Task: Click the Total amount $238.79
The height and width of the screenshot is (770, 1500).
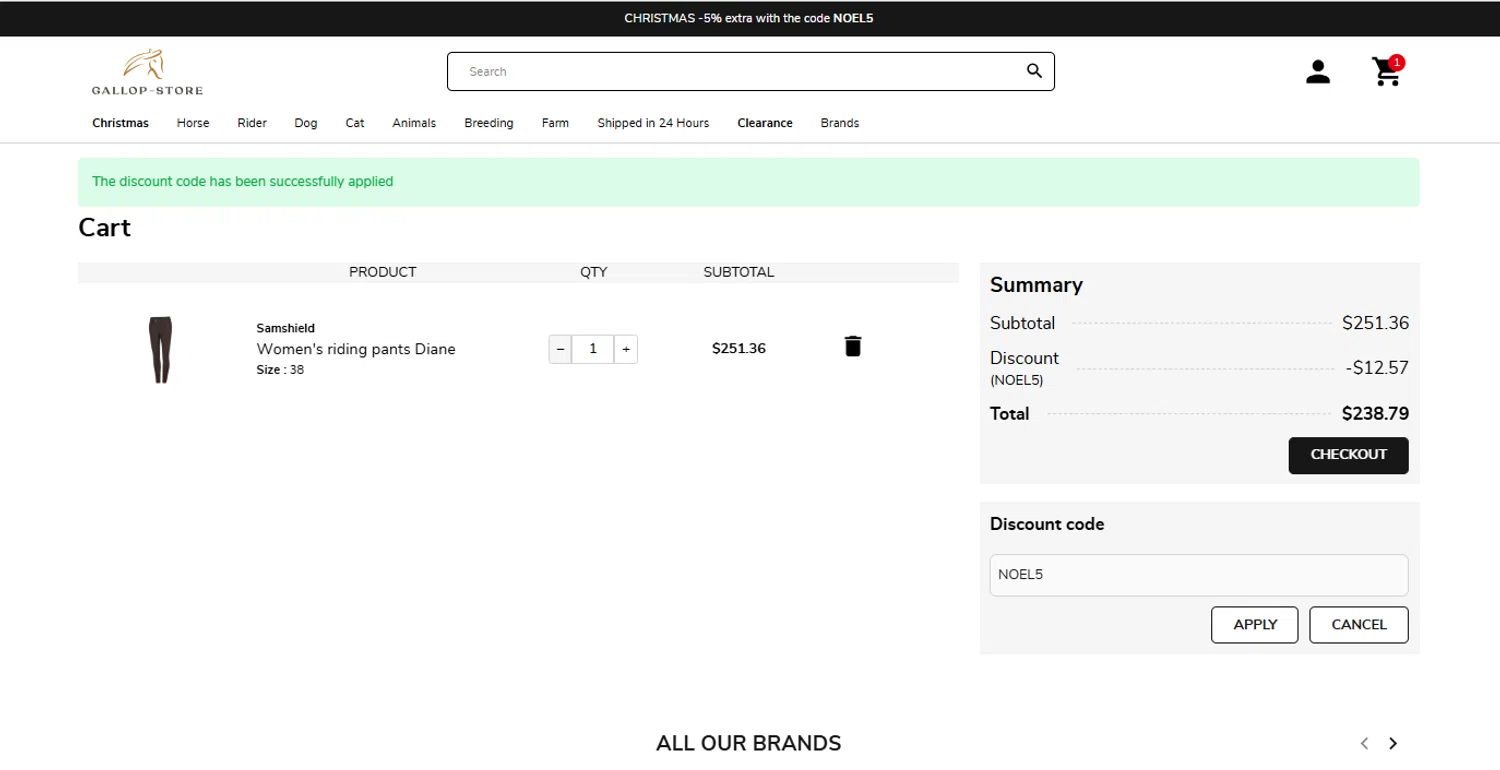Action: (1375, 414)
